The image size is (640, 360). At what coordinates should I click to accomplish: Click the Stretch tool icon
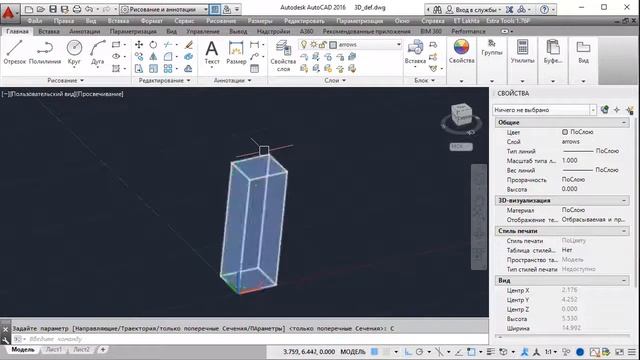tap(139, 69)
